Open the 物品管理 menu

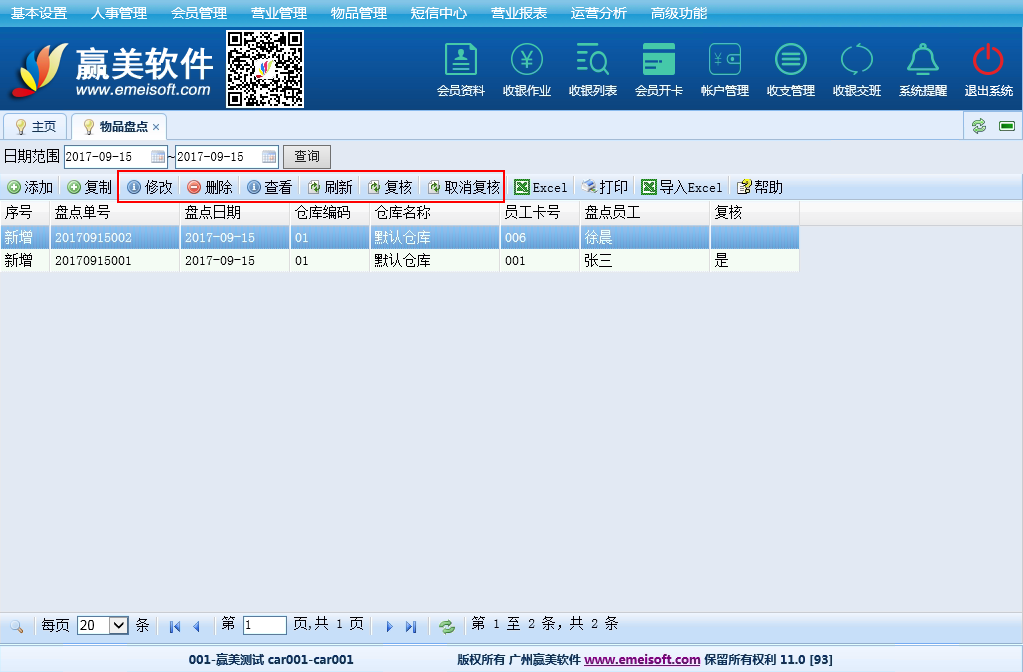pyautogui.click(x=358, y=13)
